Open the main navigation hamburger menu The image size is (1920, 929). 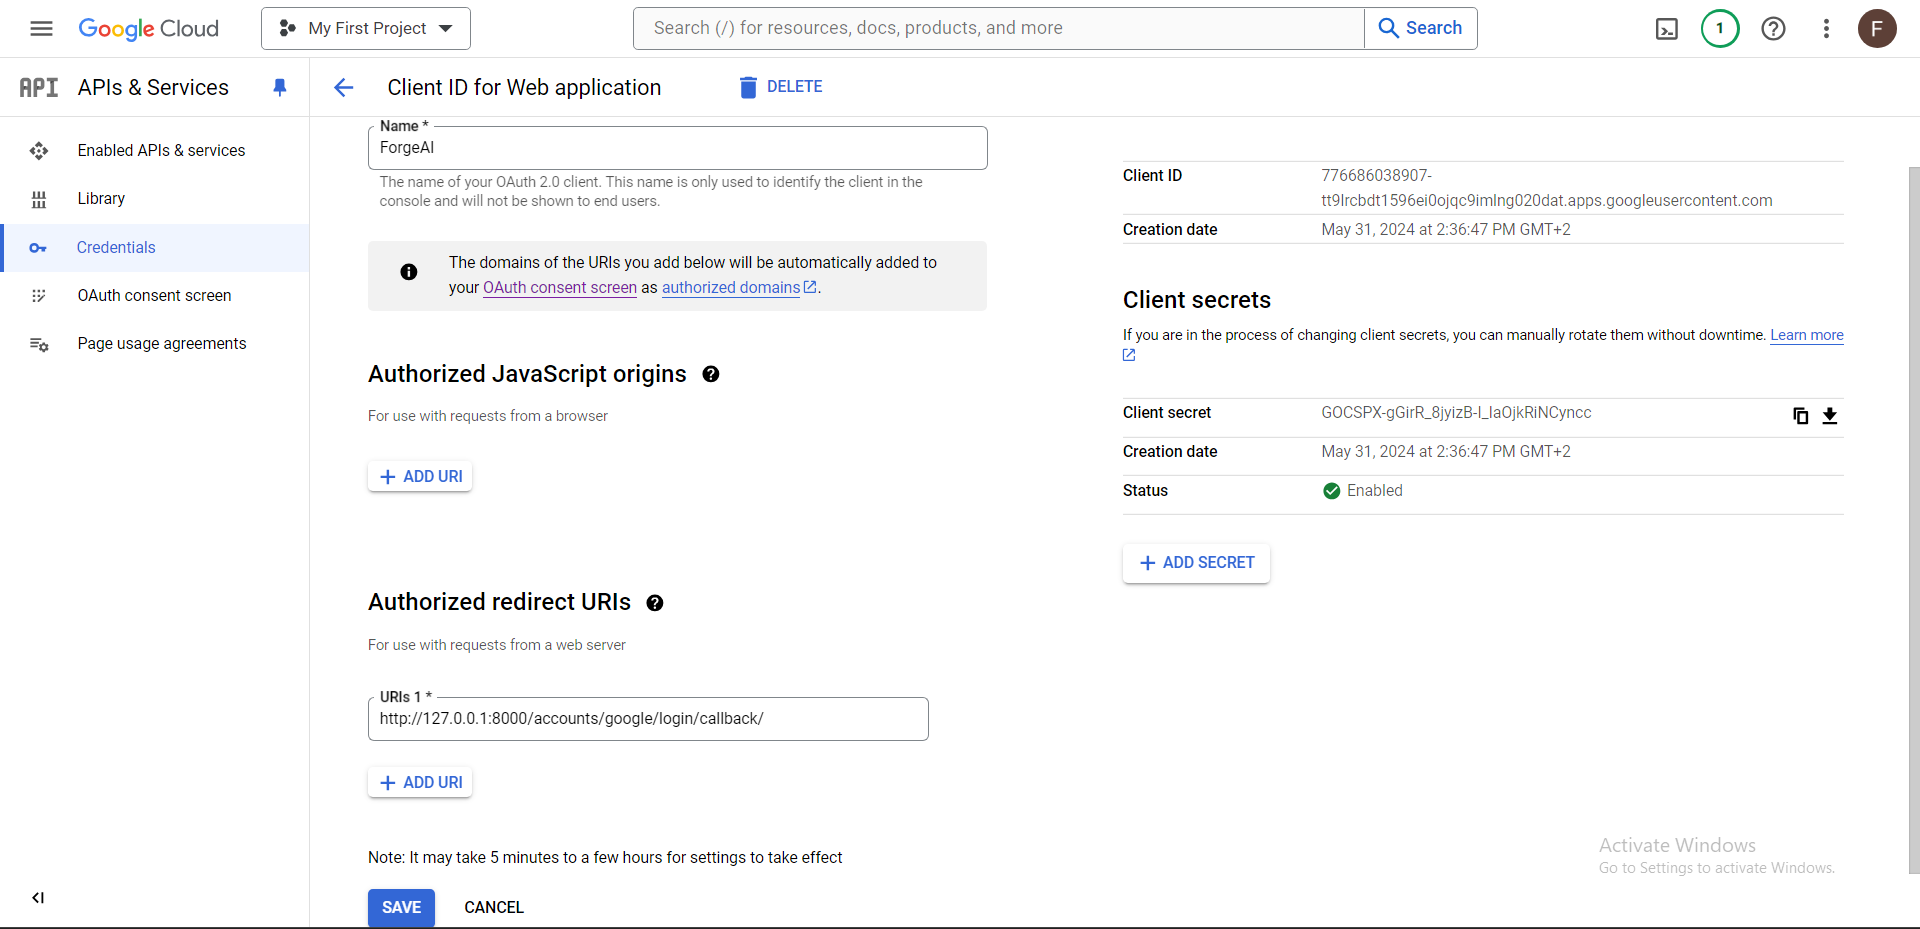tap(41, 28)
